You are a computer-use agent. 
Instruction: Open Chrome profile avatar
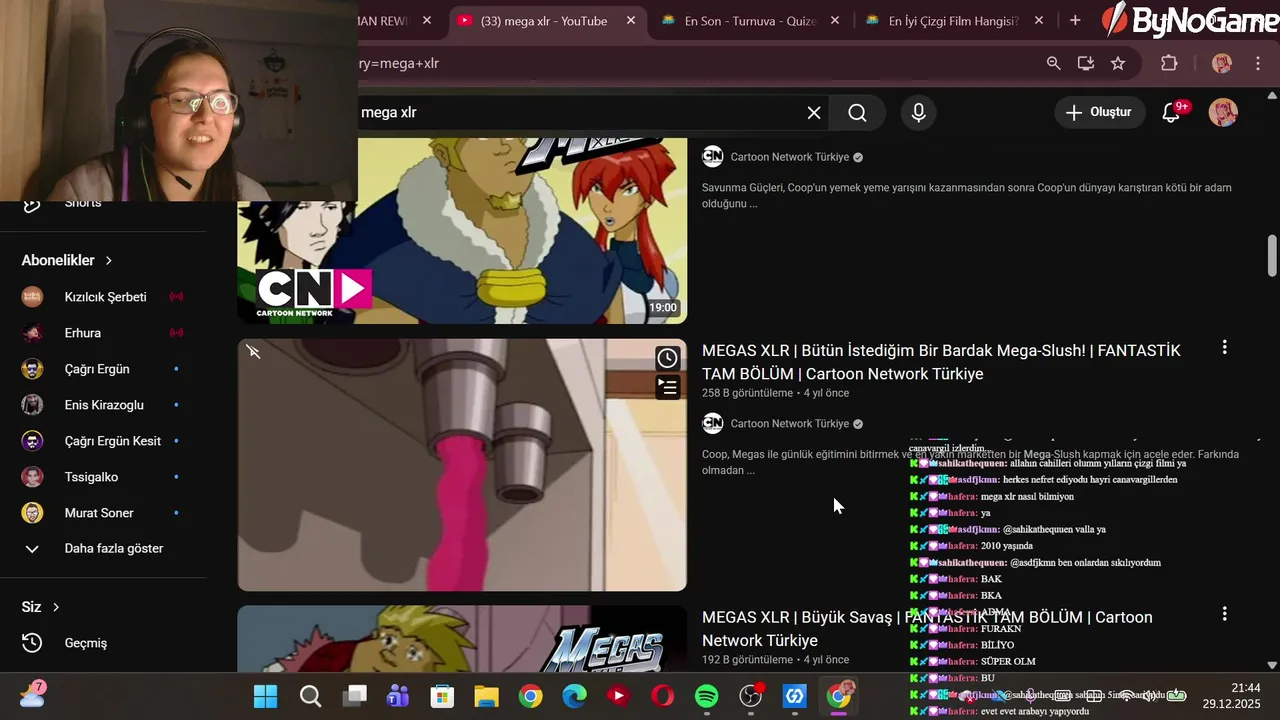[1222, 63]
